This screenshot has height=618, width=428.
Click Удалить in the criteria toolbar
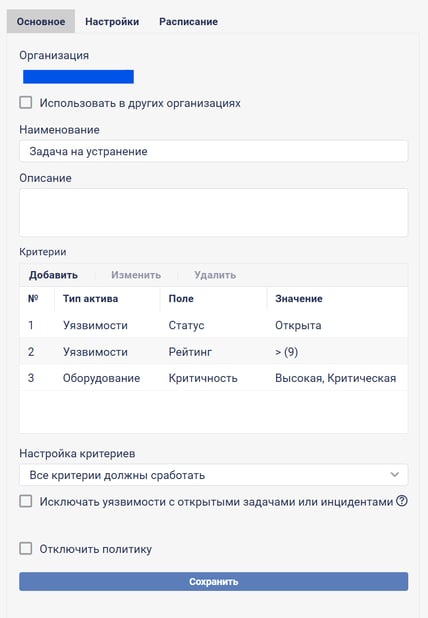[215, 275]
